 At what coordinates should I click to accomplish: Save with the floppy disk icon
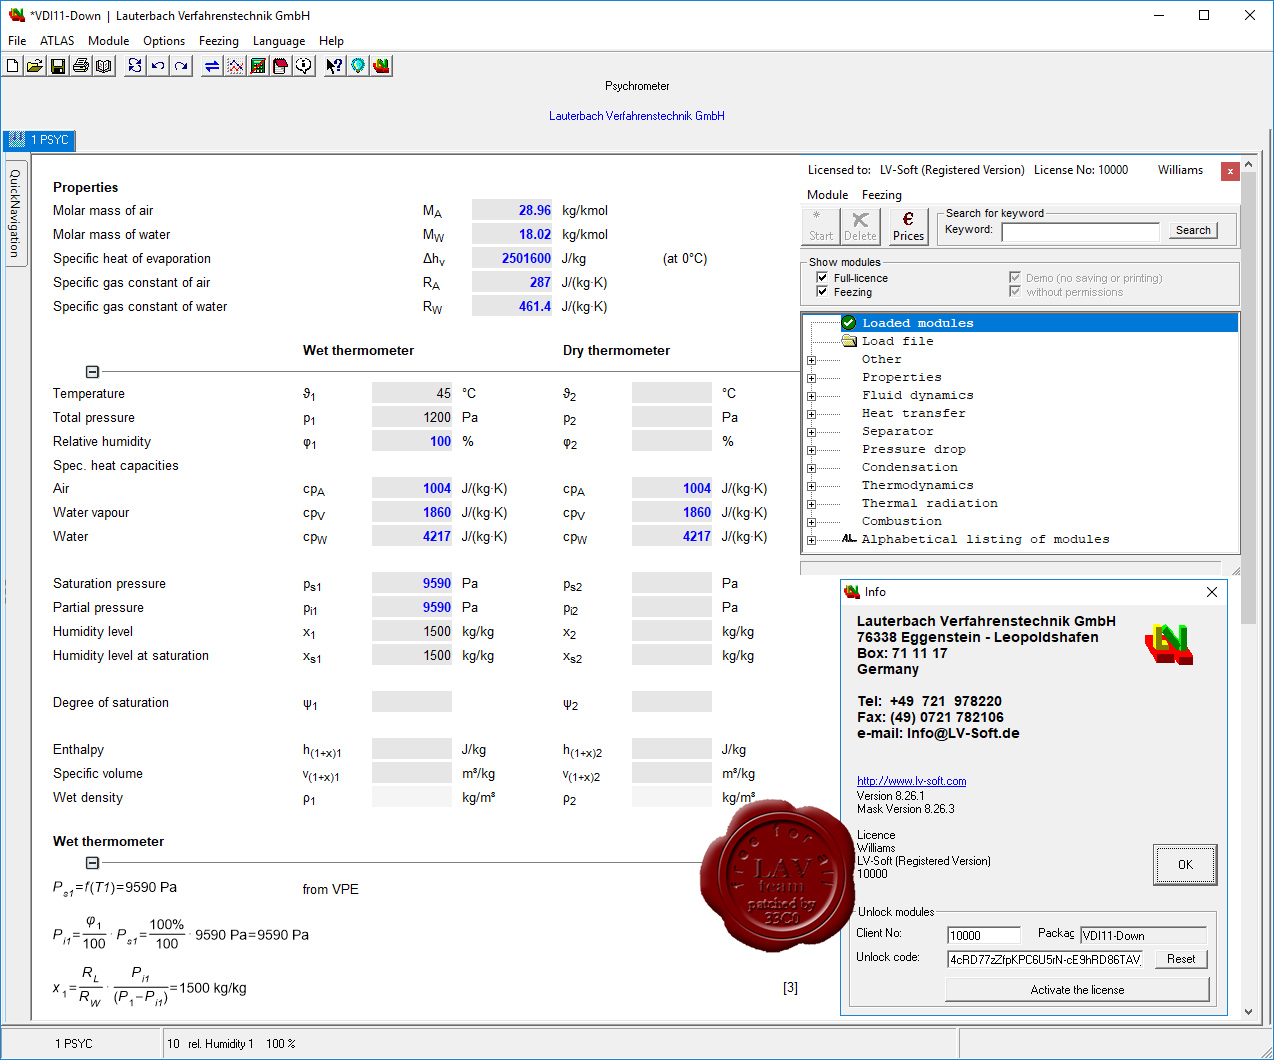click(58, 66)
